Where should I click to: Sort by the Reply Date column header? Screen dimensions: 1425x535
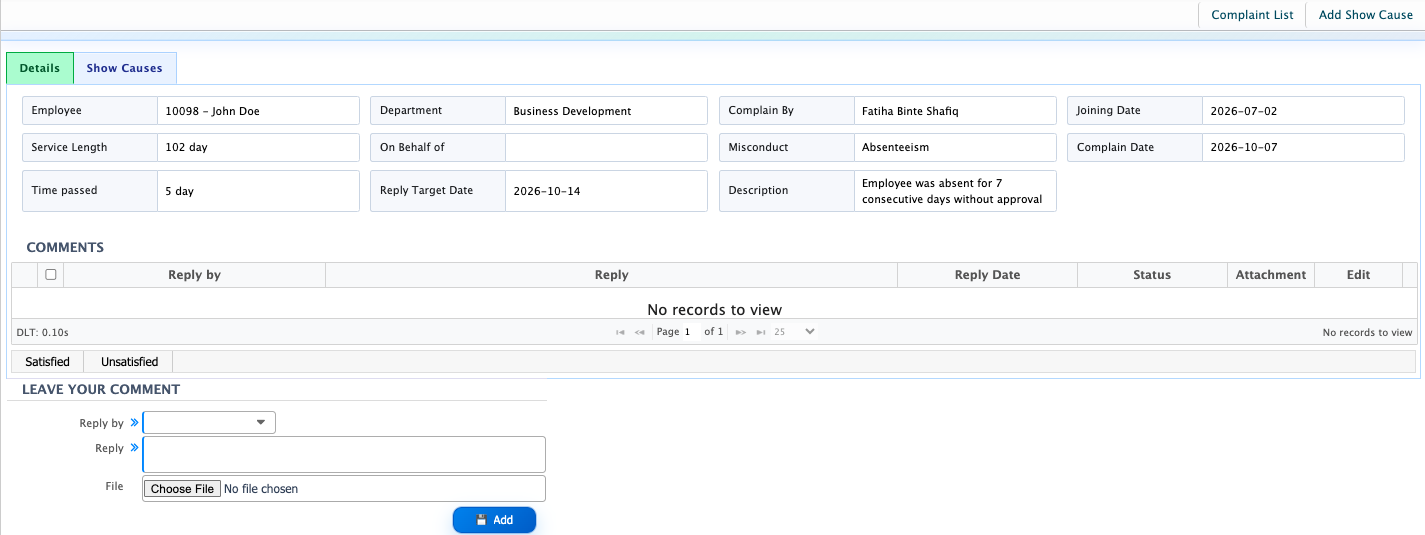point(987,275)
